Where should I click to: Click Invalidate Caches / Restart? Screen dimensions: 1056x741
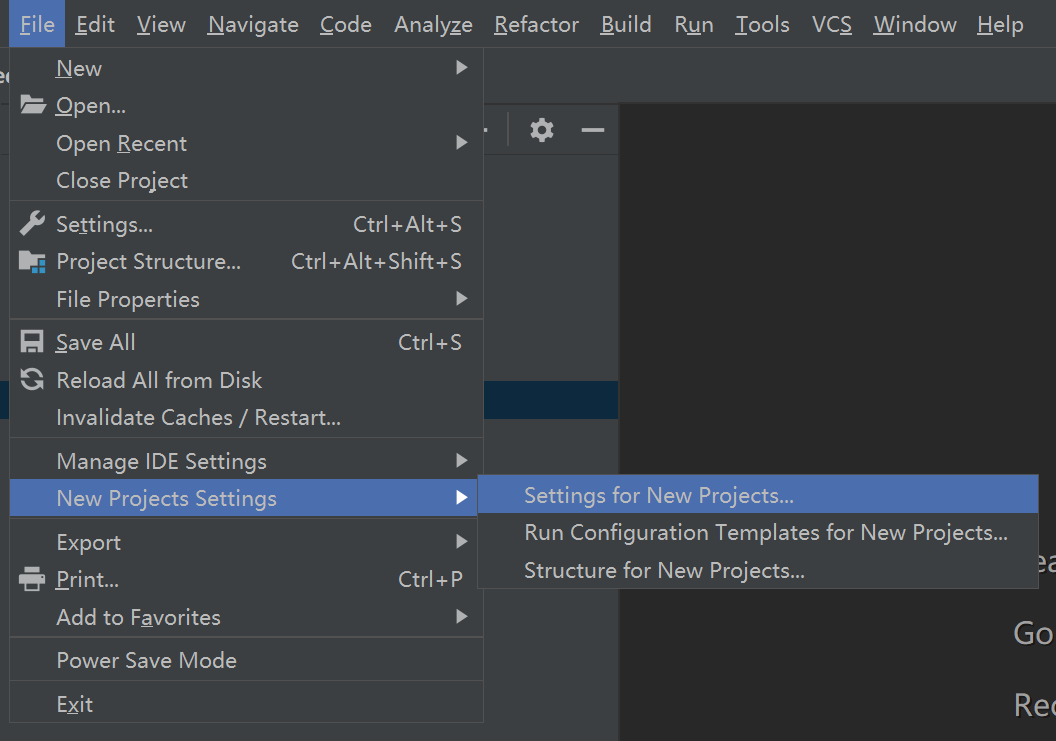point(198,417)
